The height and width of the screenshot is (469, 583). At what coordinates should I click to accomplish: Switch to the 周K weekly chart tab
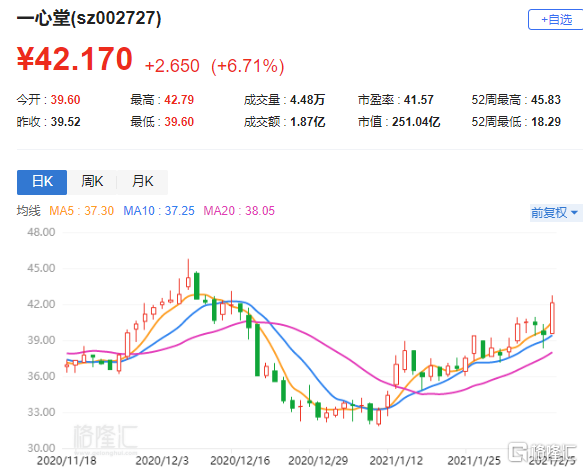(92, 182)
